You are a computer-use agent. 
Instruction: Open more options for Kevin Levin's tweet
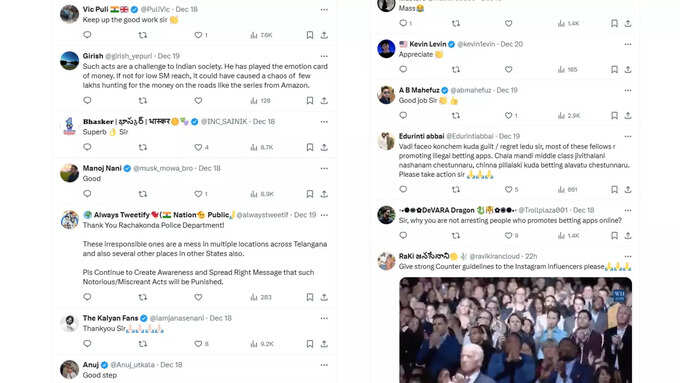coord(628,44)
